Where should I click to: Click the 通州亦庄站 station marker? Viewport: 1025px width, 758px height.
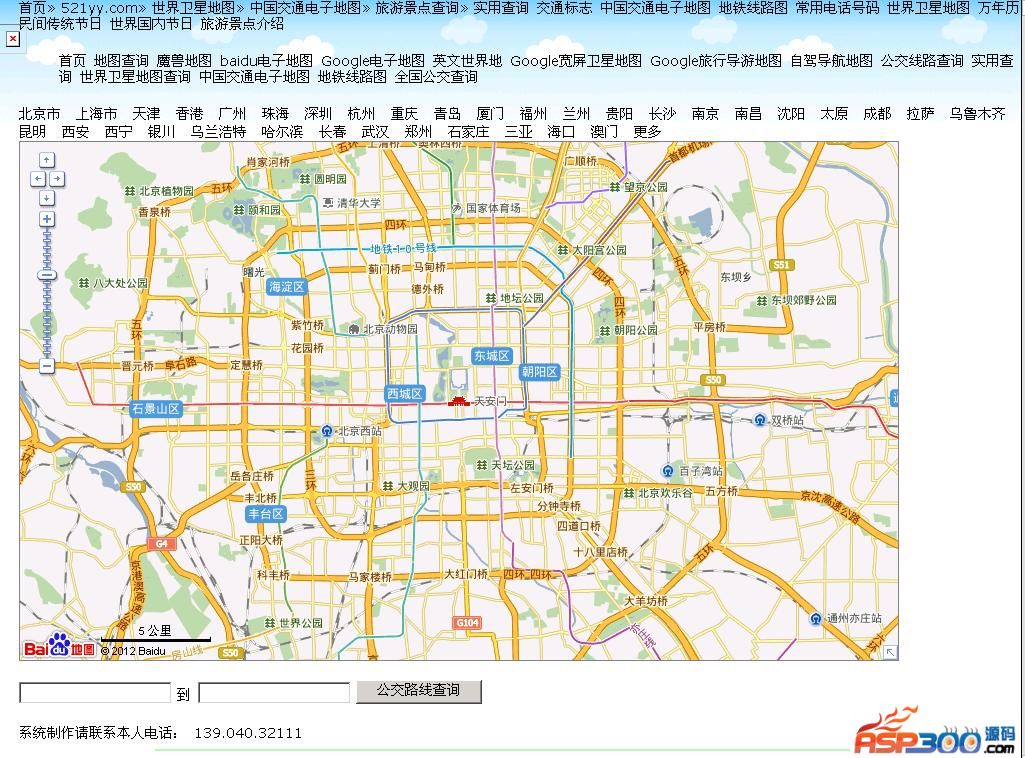(x=816, y=618)
